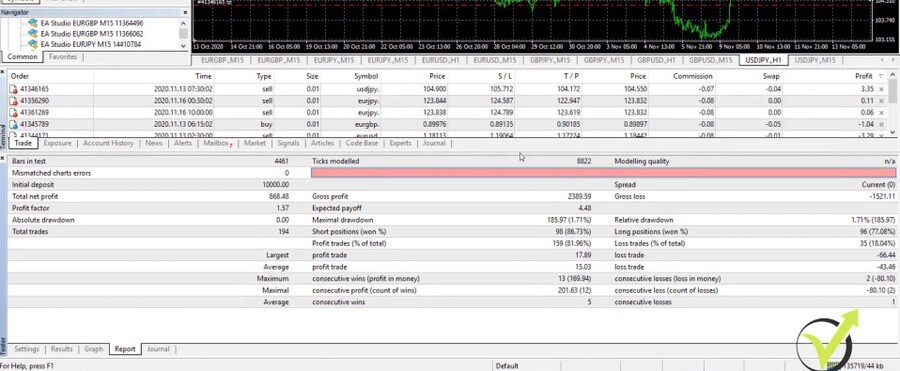Screen dimensions: 900x371
Task: Open Market tab in Terminal
Action: click(x=255, y=144)
